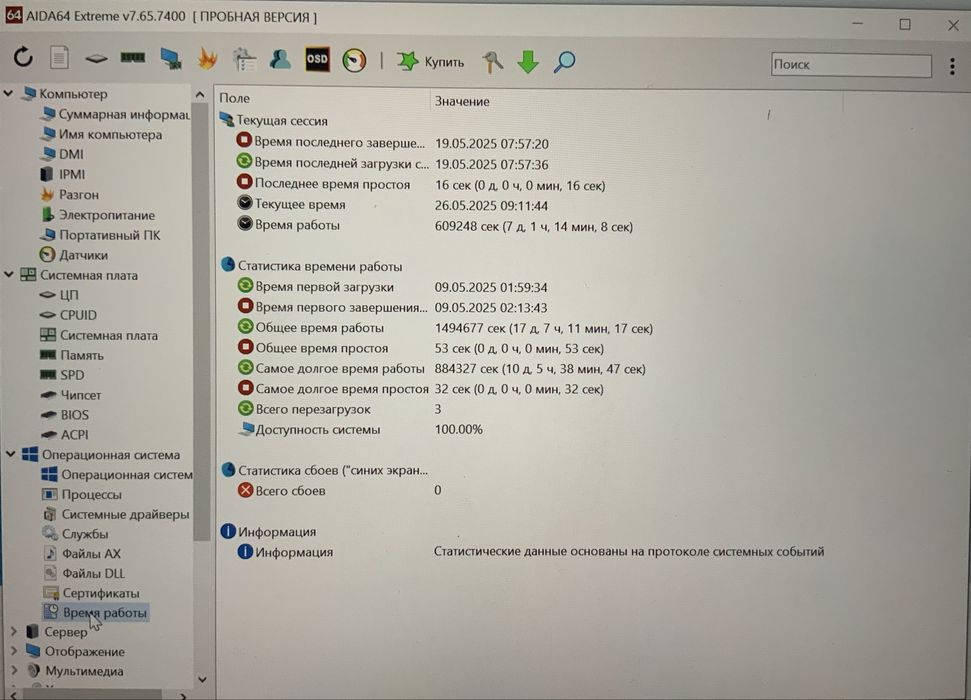Select the Разгон flame item
Viewport: 971px width, 700px height.
point(70,195)
